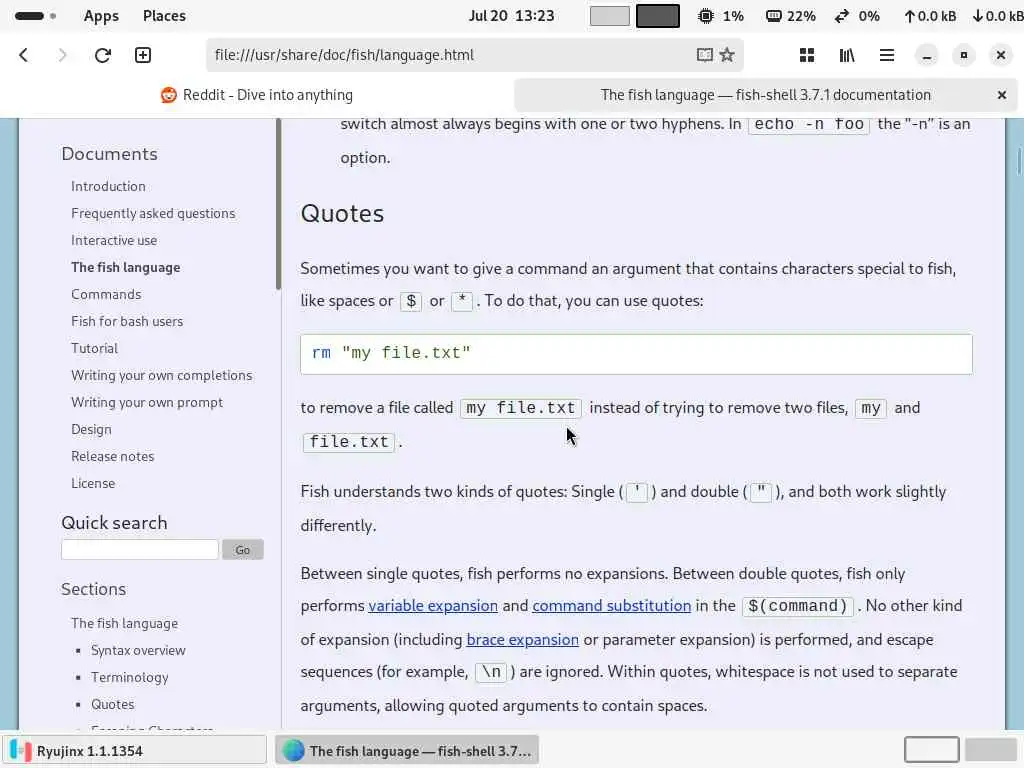Click the rm "my file.txt" code block
Screen dimensions: 1024x768
[636, 354]
